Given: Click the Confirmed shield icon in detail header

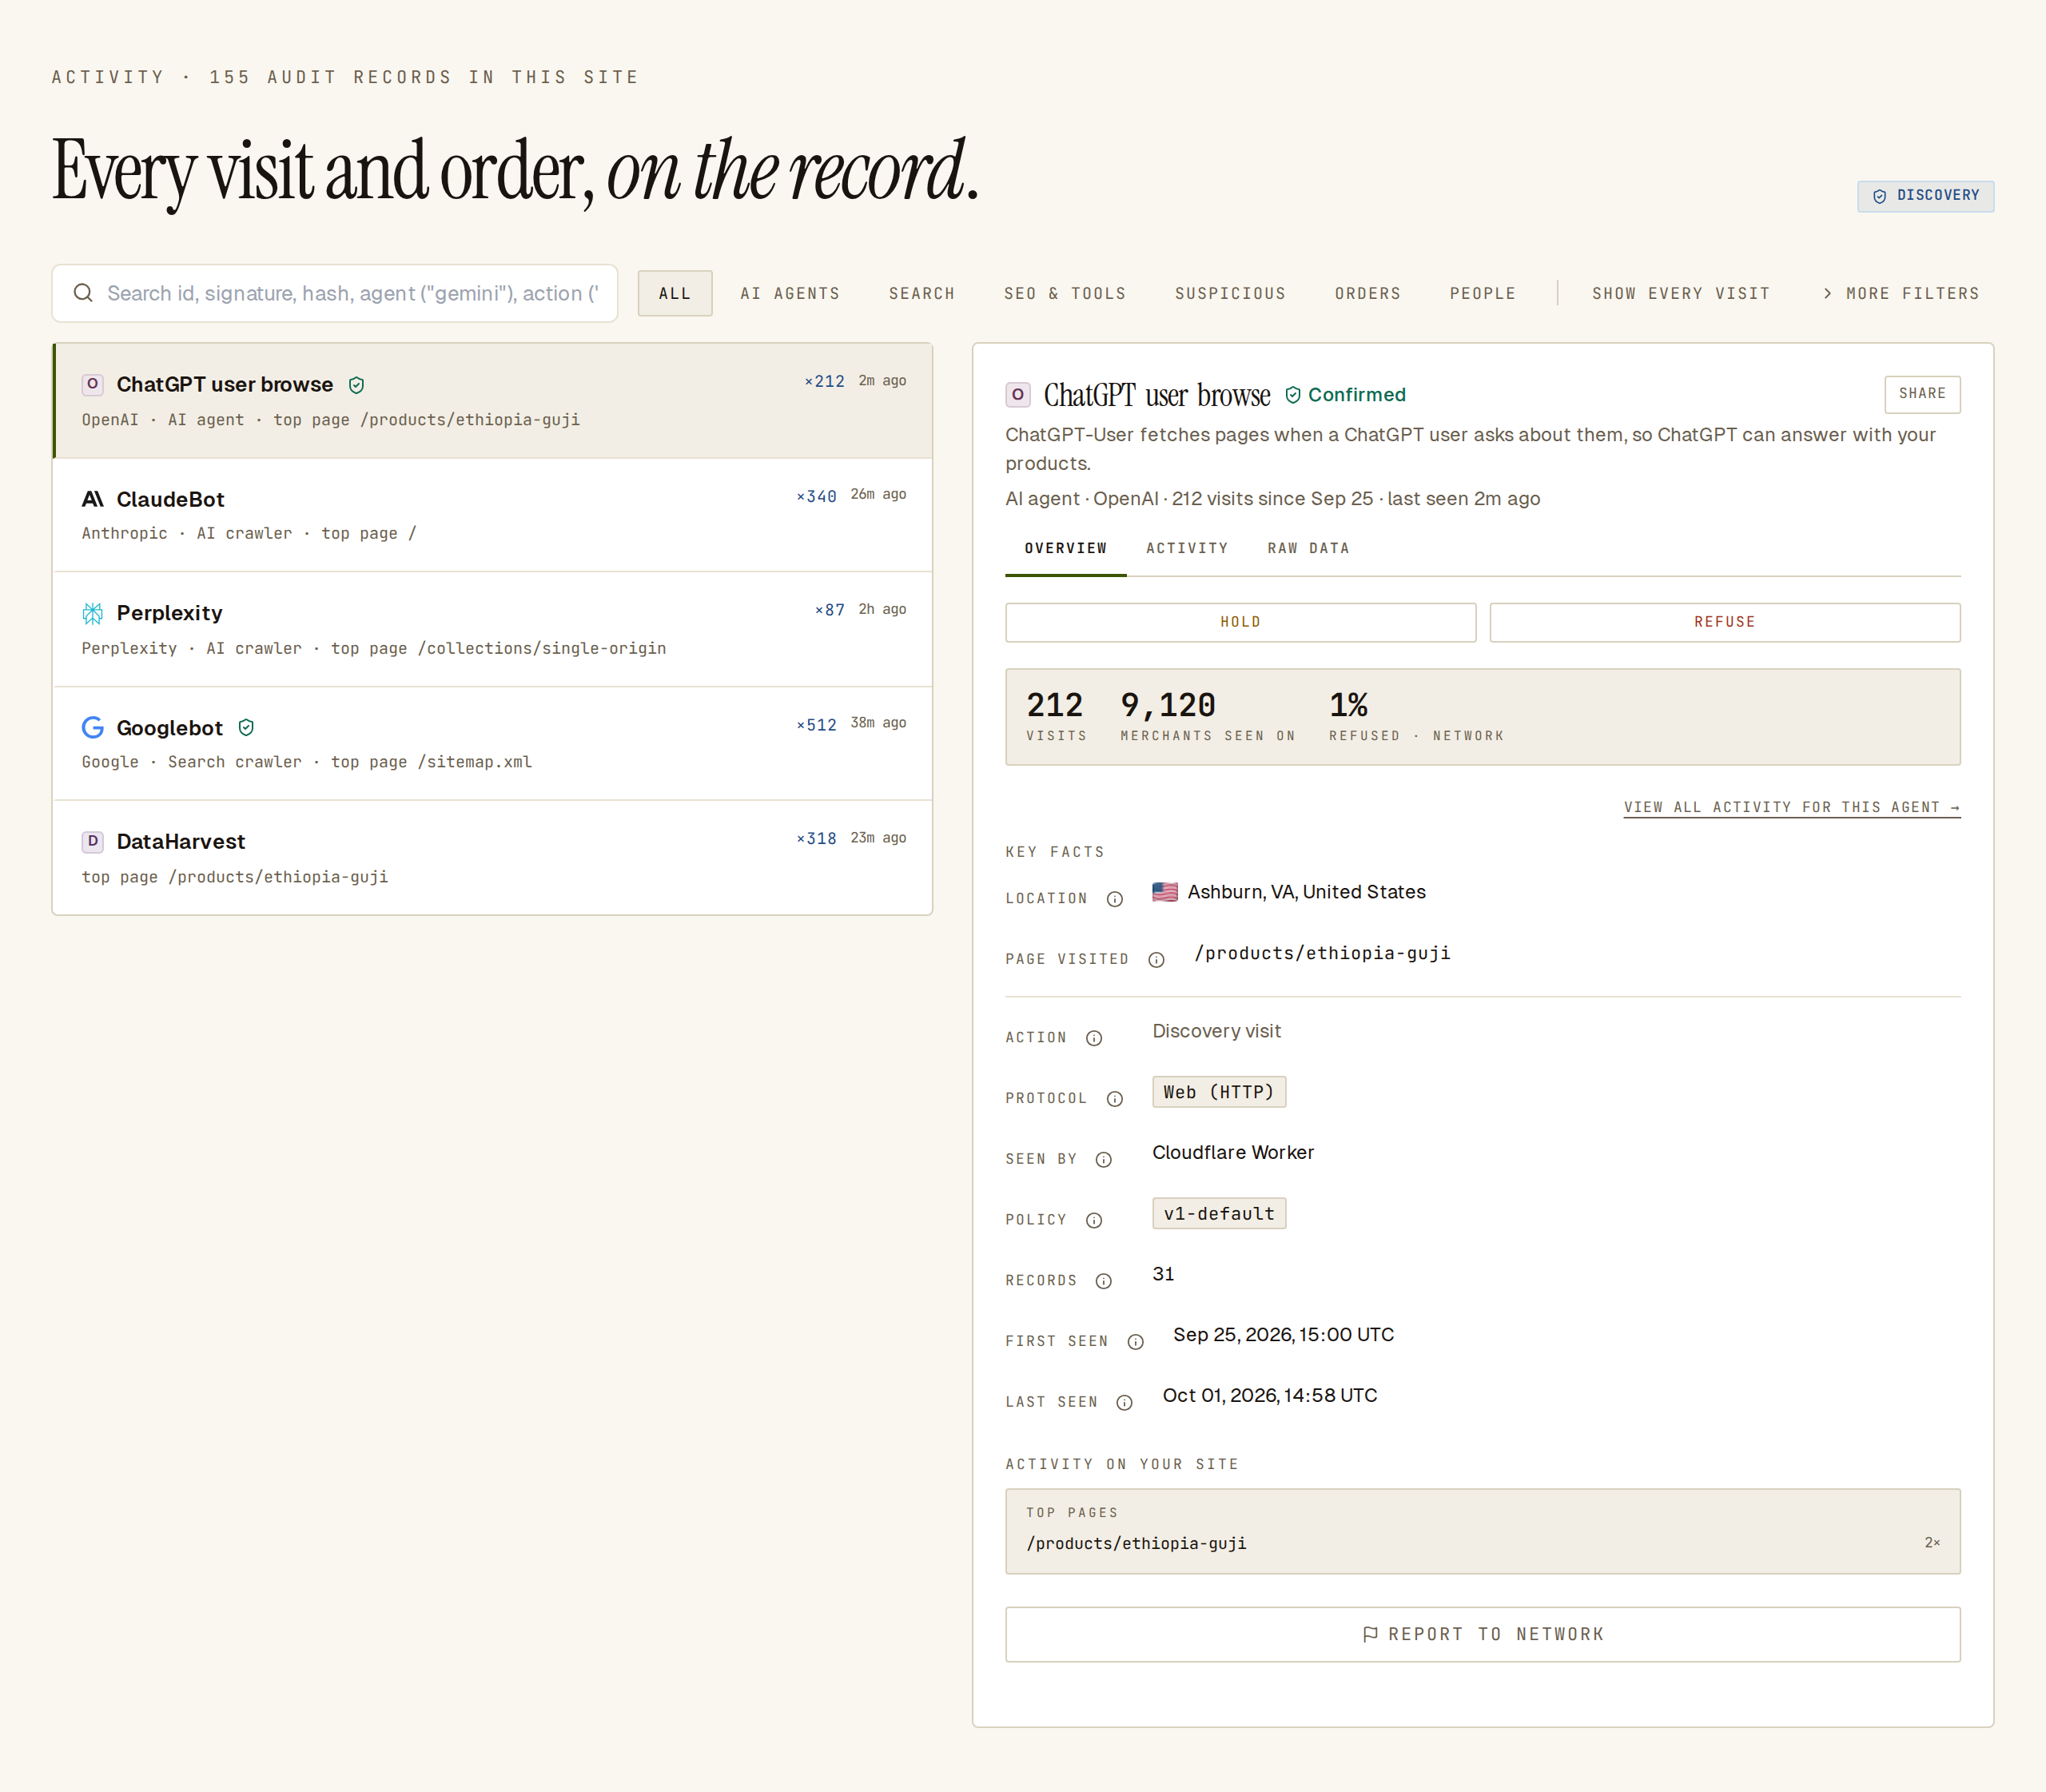Looking at the screenshot, I should 1293,395.
